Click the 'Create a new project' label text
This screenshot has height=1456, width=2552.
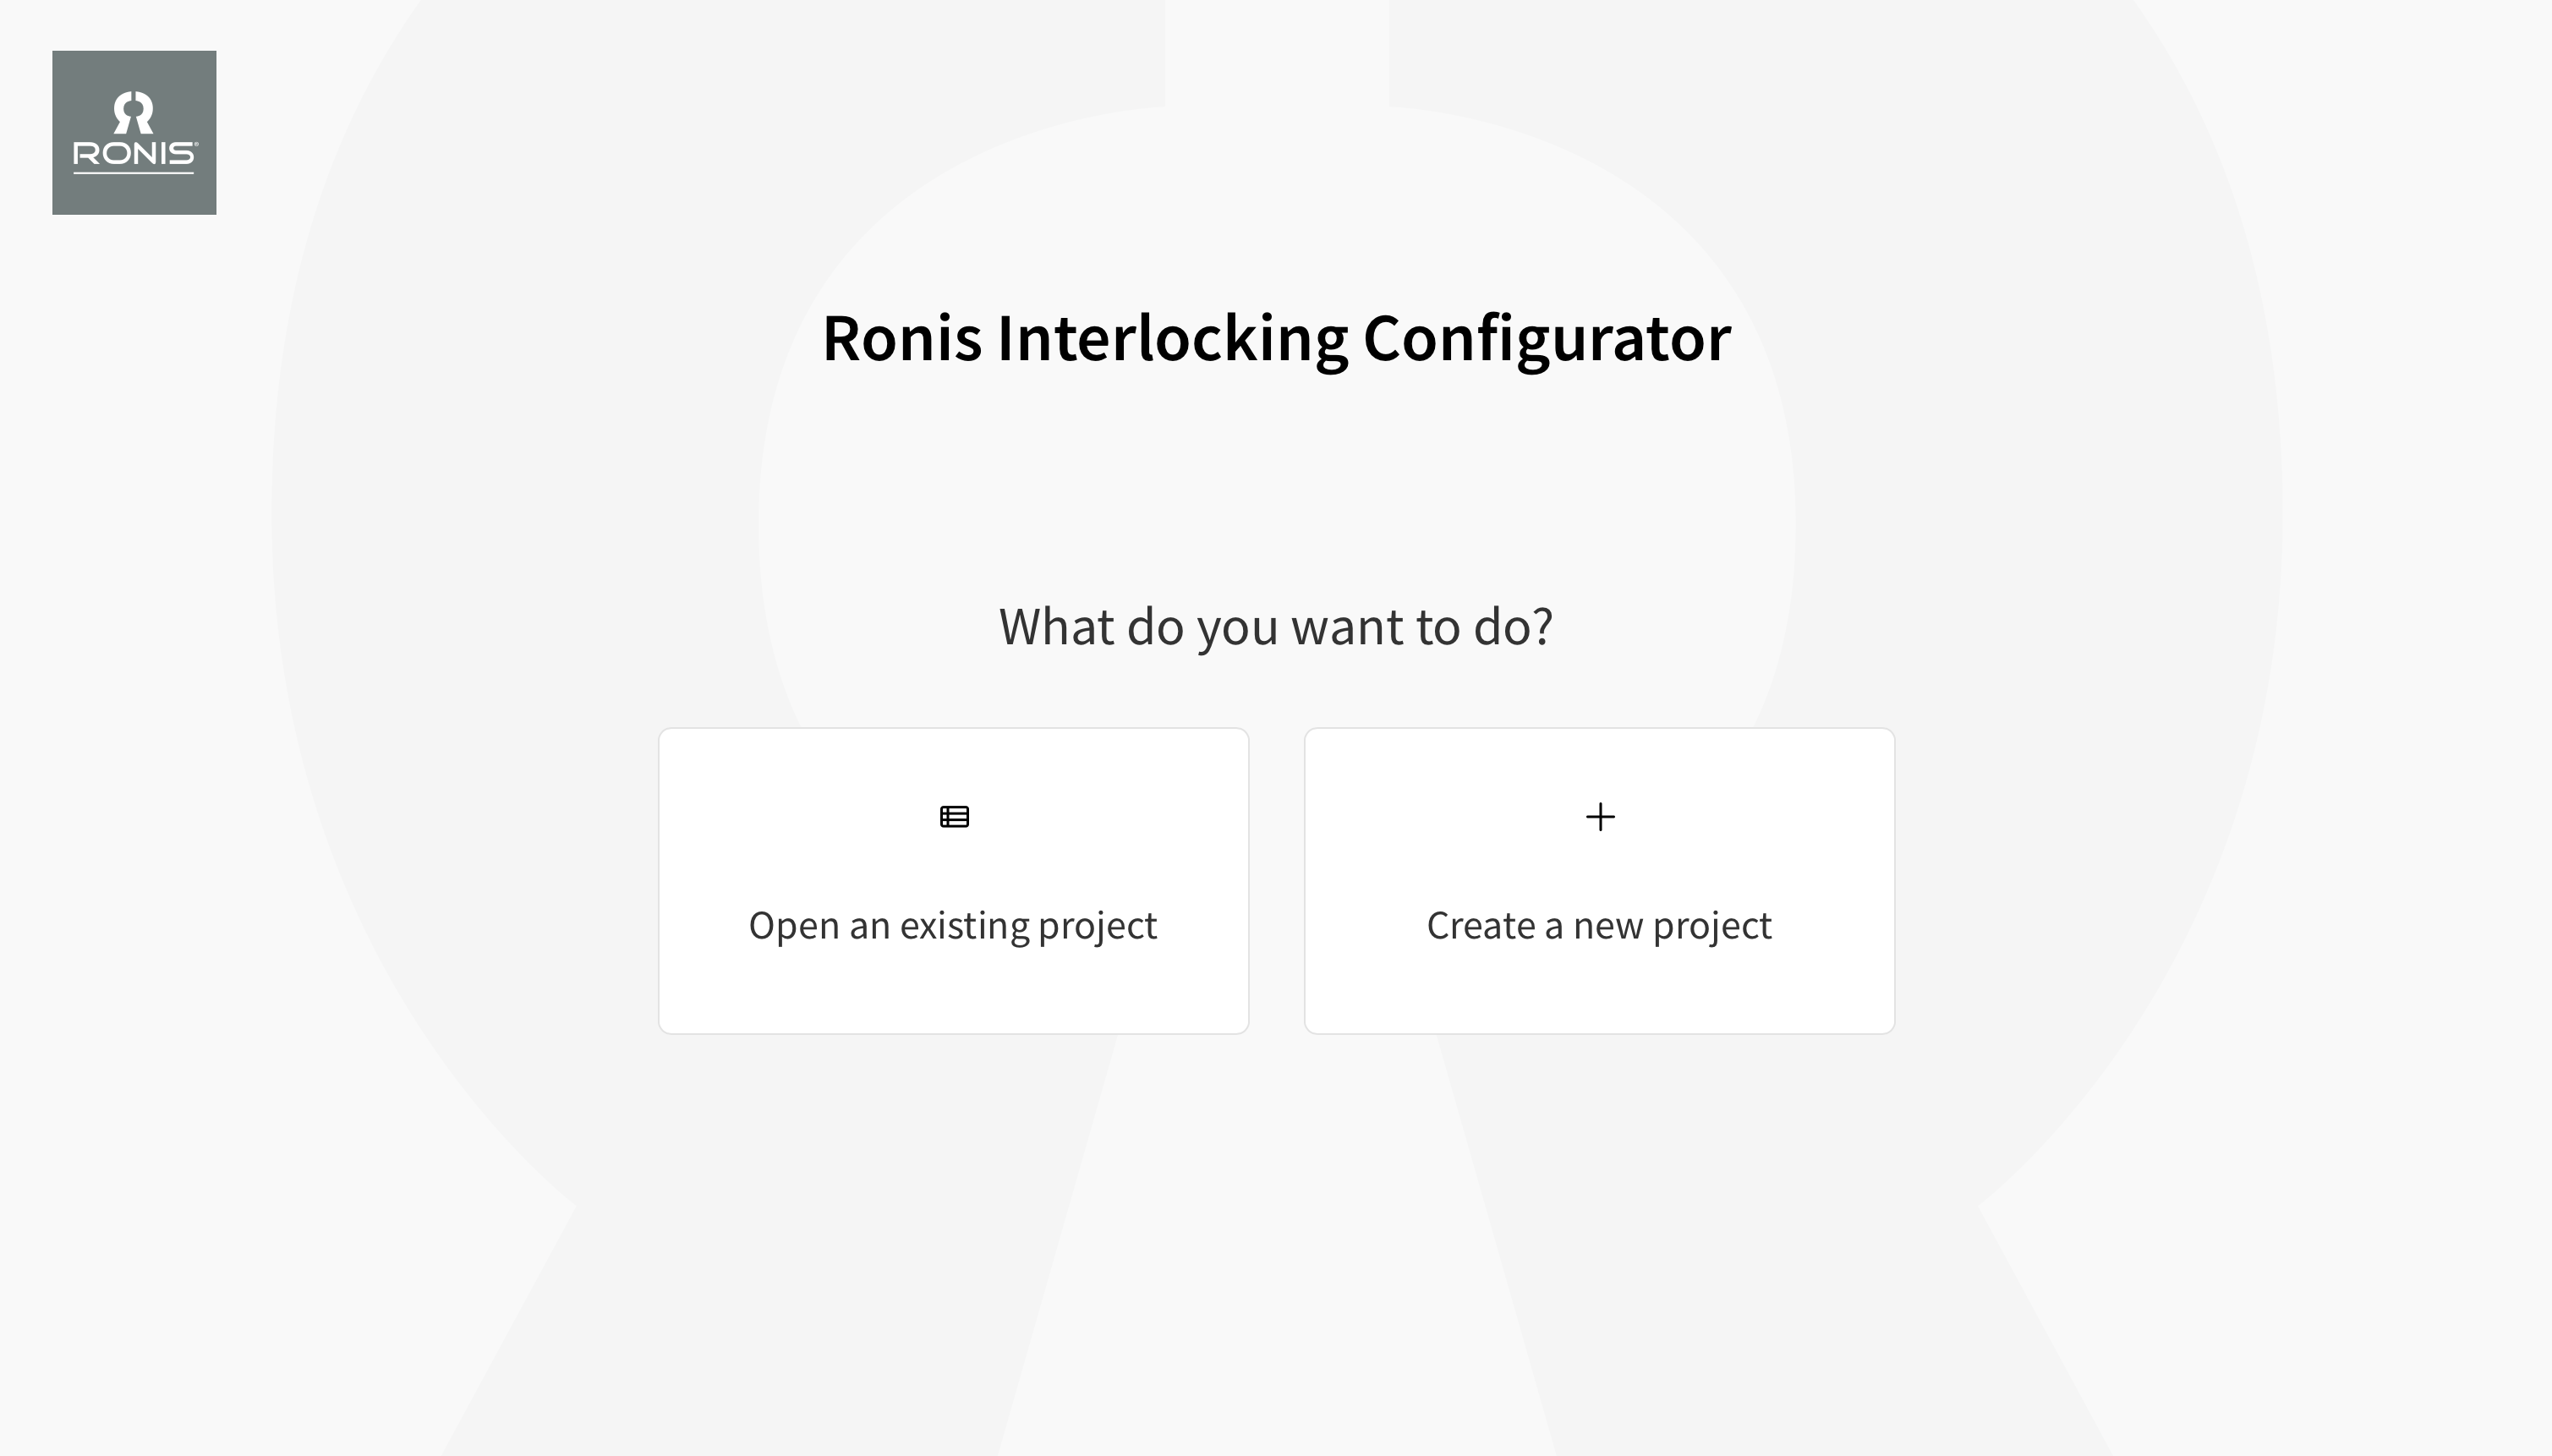click(1598, 925)
